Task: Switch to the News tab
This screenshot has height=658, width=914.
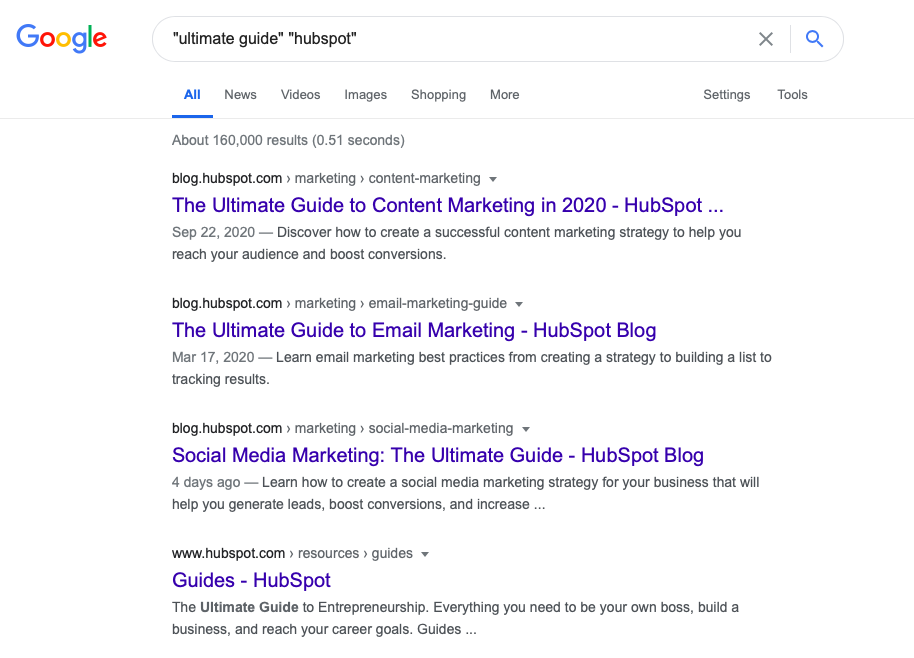Action: tap(240, 95)
